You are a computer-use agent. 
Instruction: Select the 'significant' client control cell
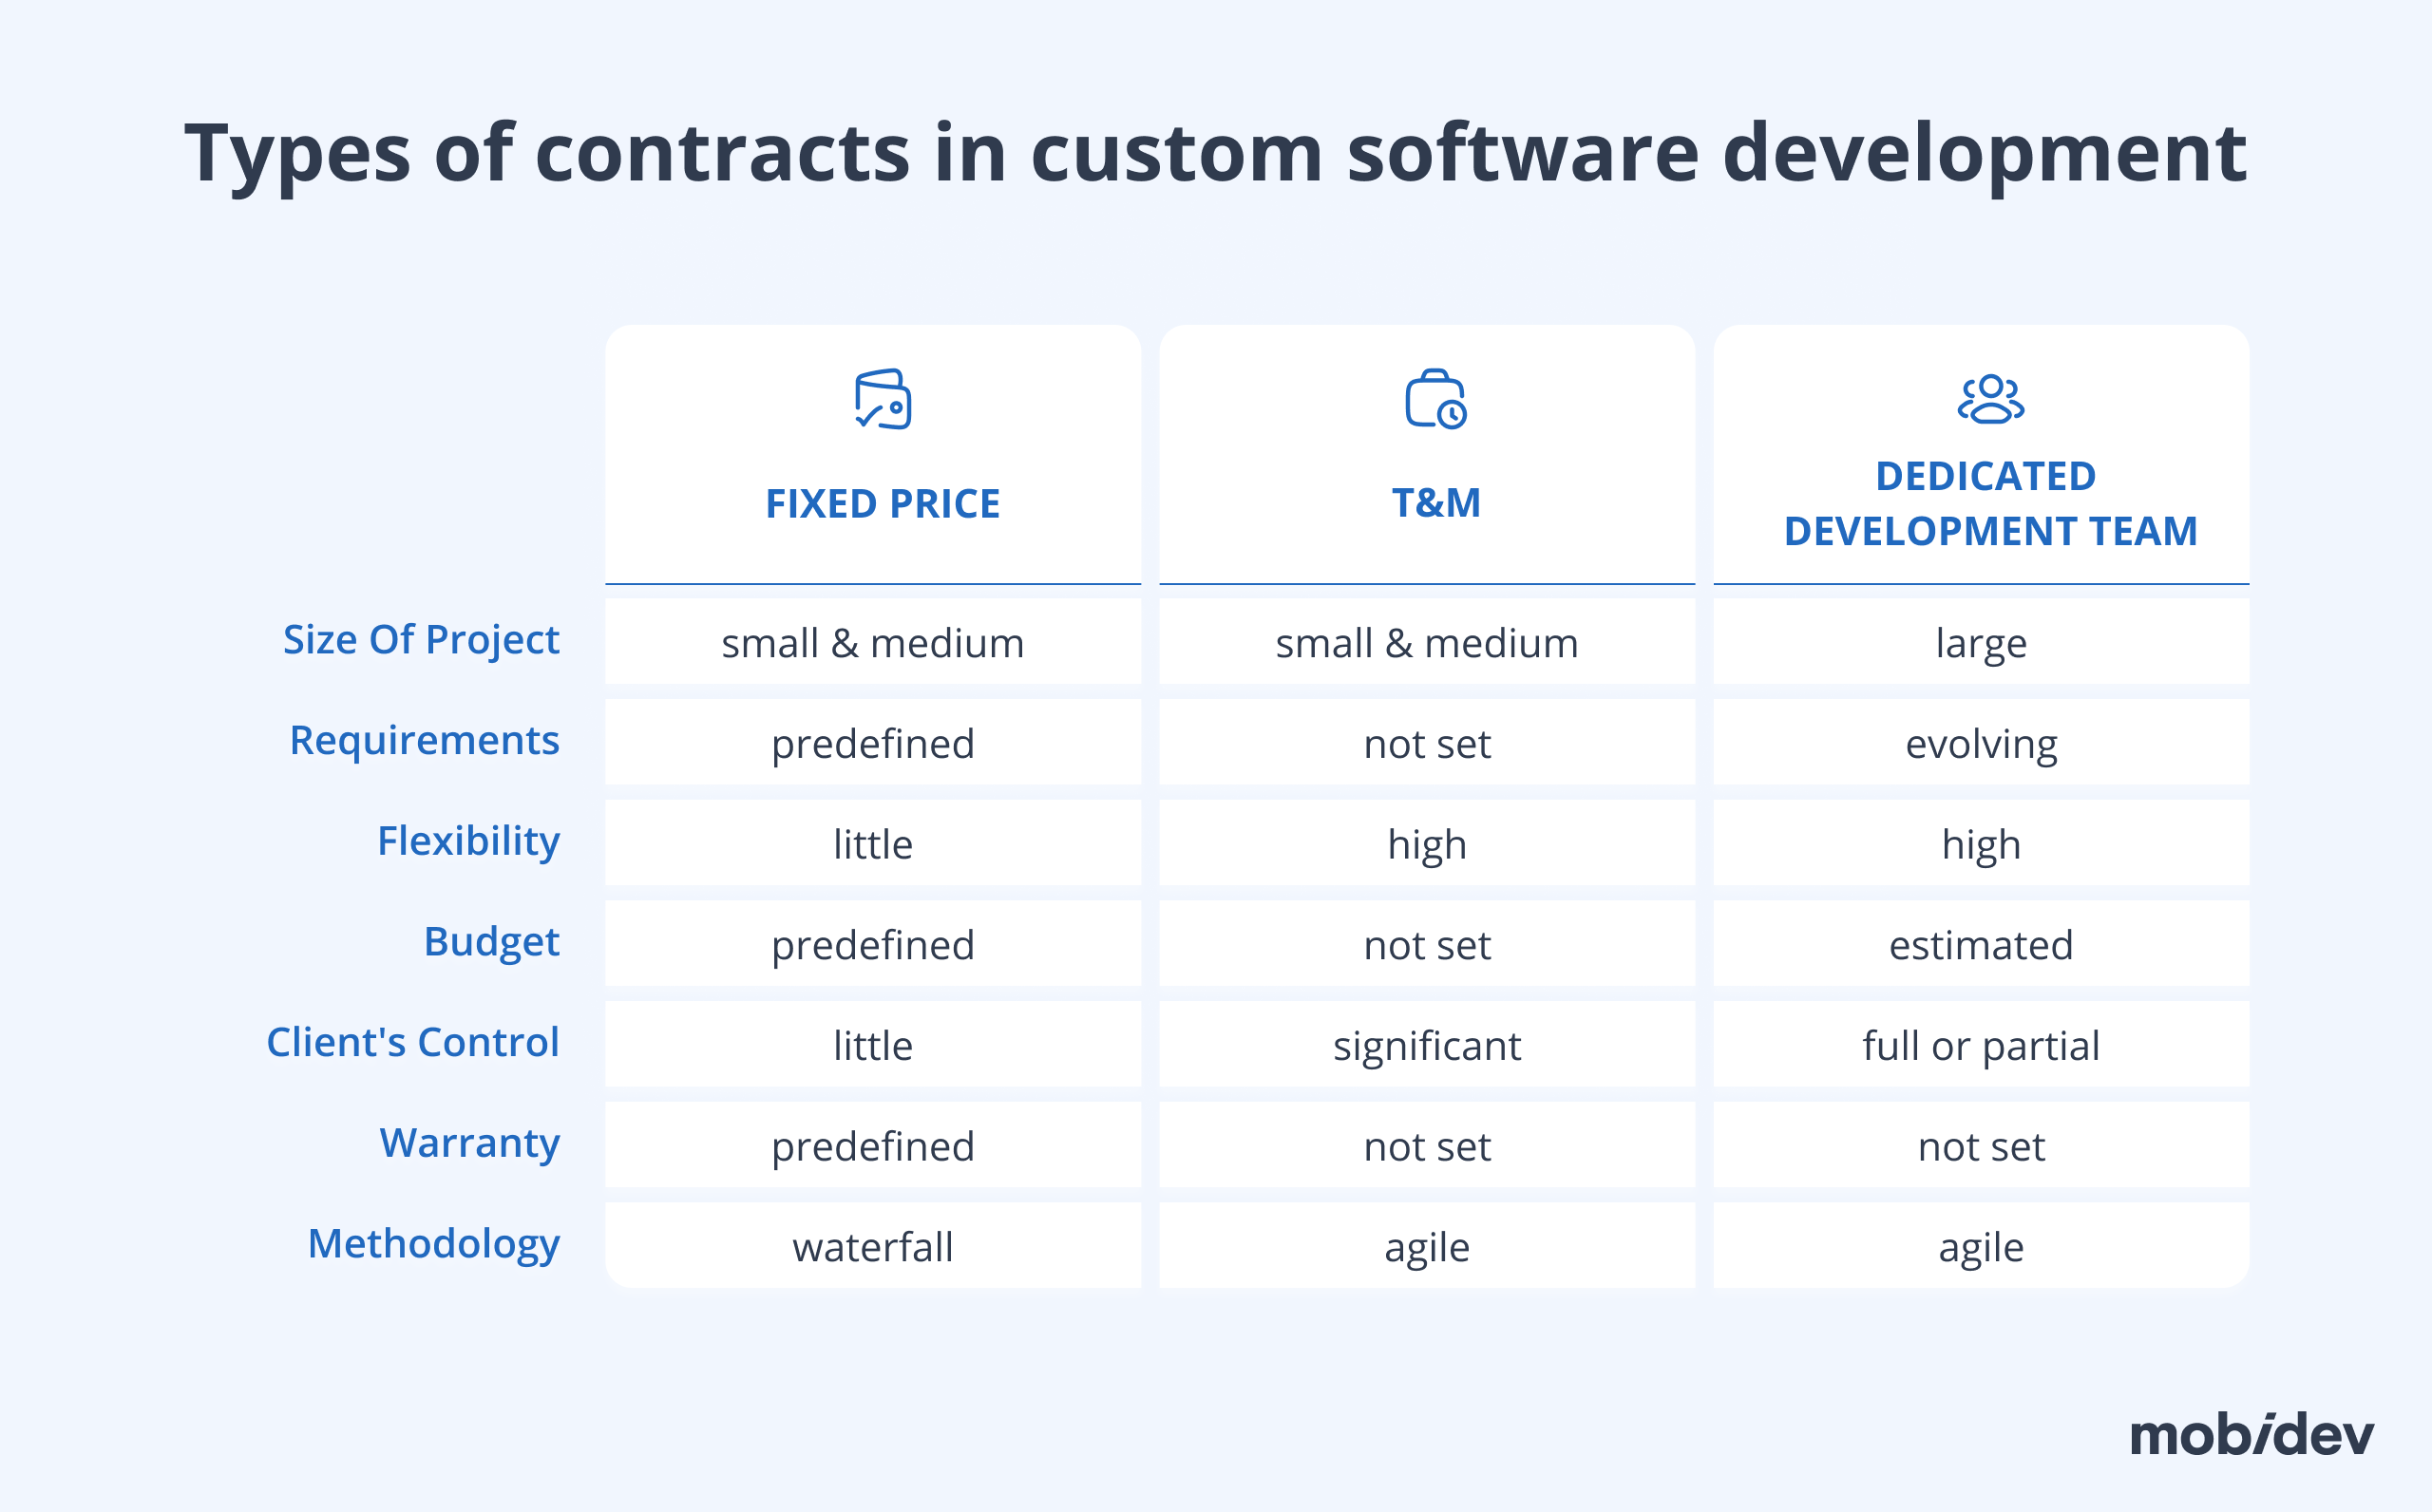(x=1427, y=1046)
